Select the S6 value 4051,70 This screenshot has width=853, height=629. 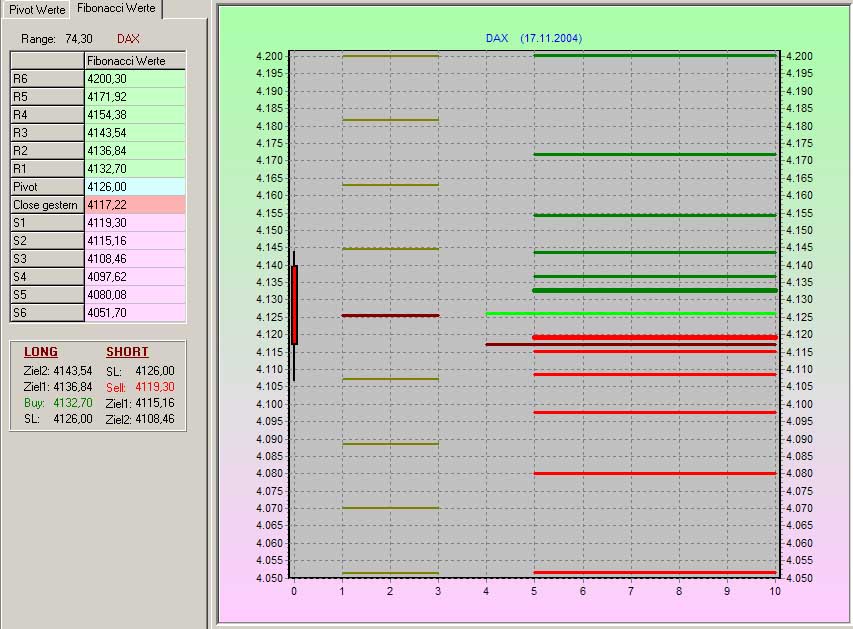(135, 312)
